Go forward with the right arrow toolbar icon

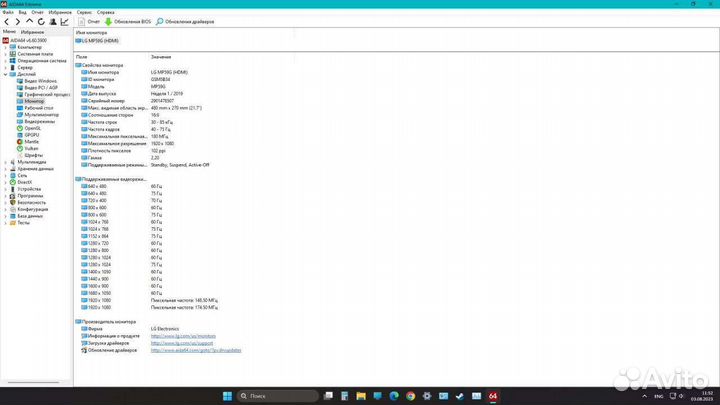pos(18,22)
